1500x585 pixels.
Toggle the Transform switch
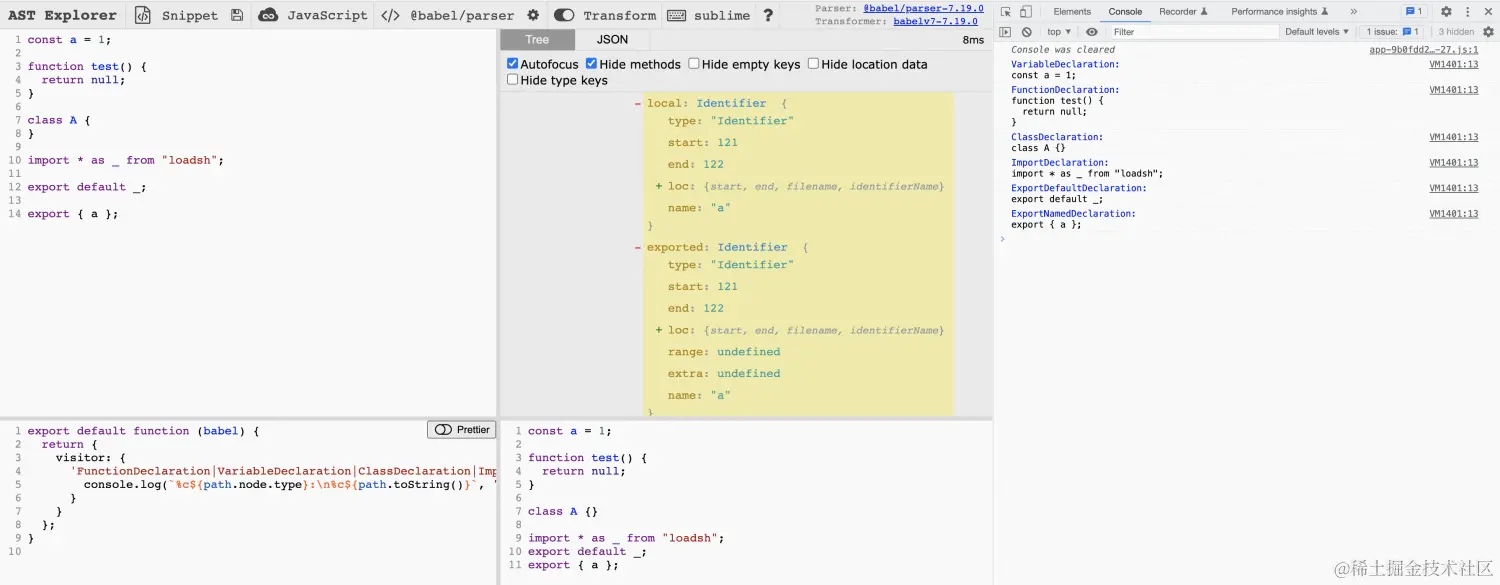pyautogui.click(x=564, y=15)
